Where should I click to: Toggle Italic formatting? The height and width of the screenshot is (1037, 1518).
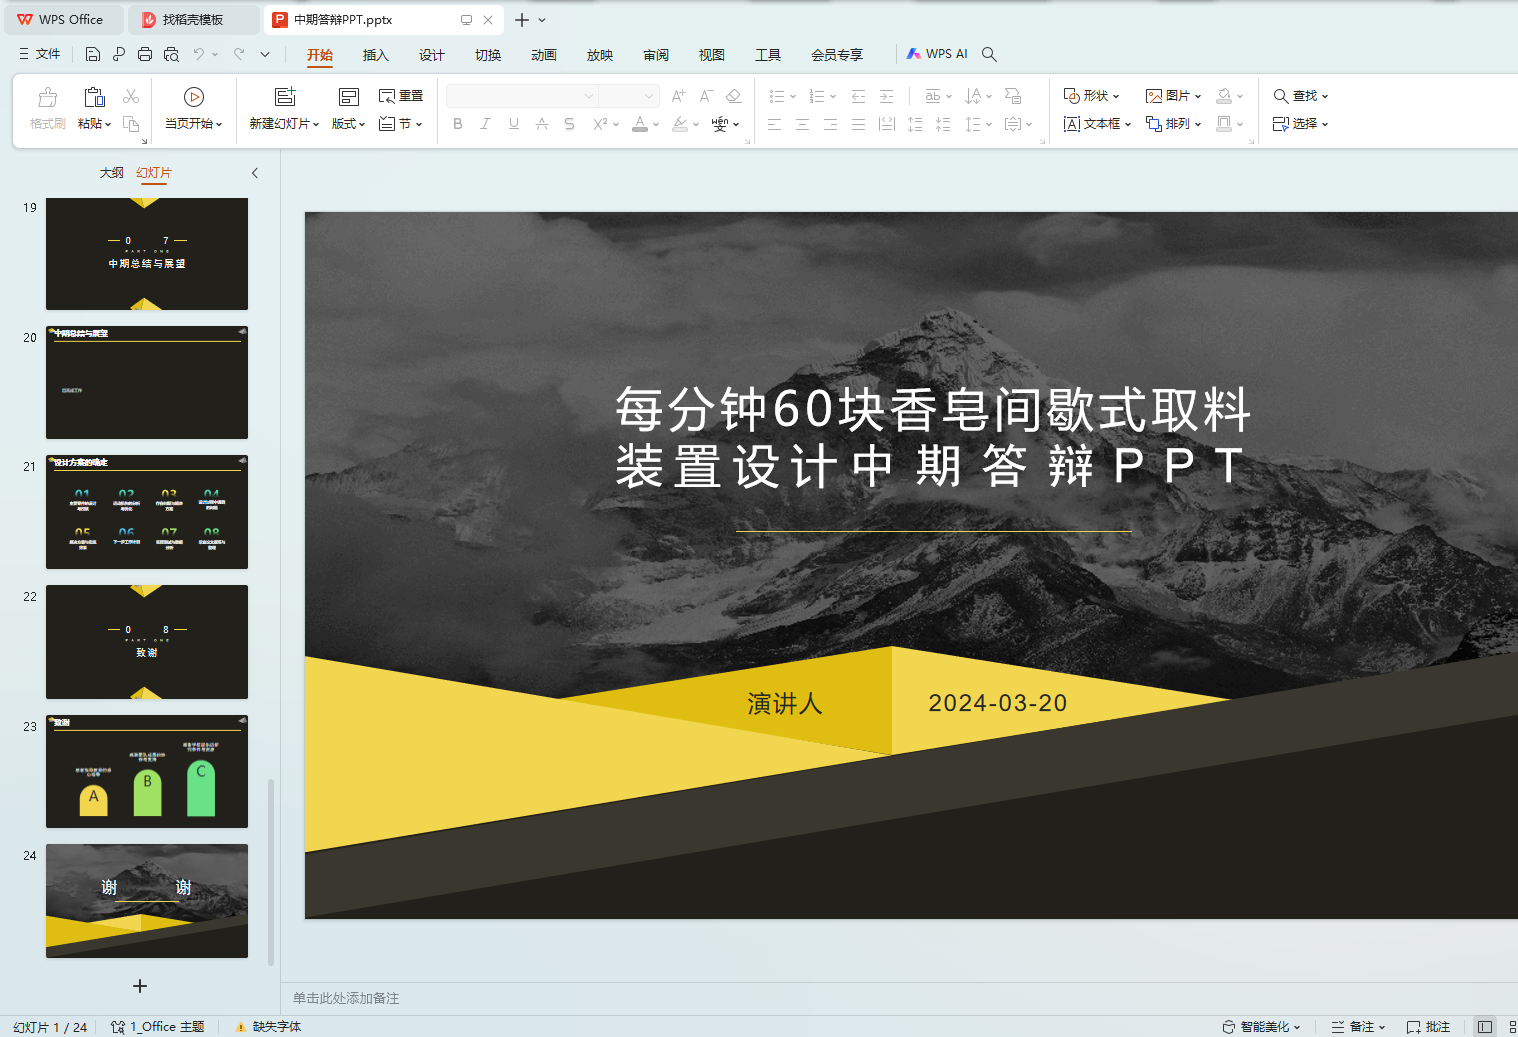485,124
